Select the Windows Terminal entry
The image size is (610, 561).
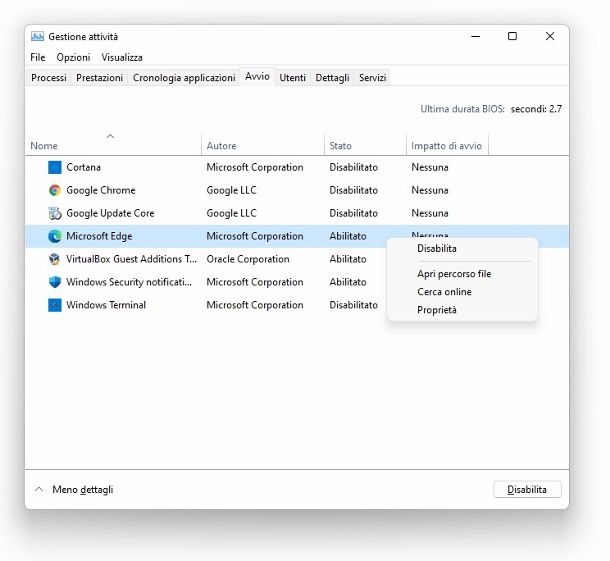pos(106,305)
